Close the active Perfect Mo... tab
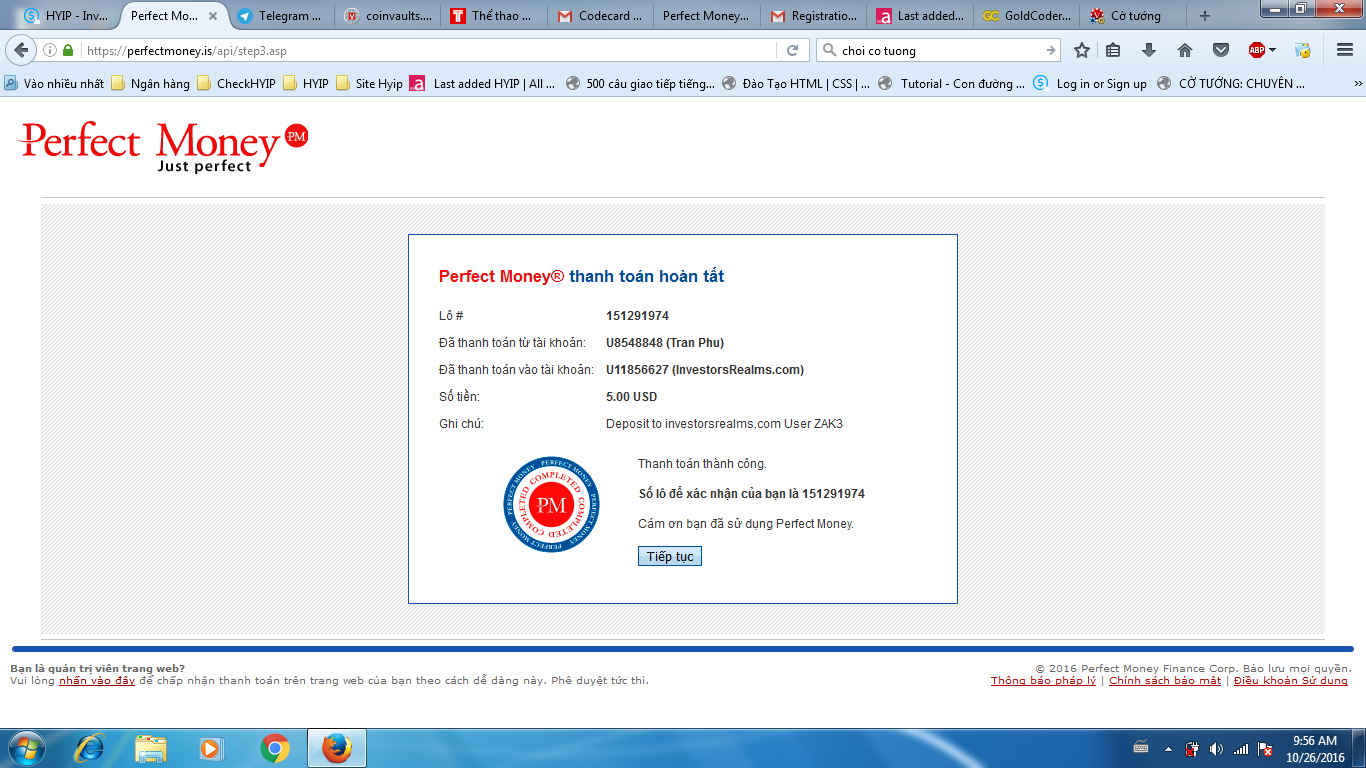1366x768 pixels. [212, 16]
